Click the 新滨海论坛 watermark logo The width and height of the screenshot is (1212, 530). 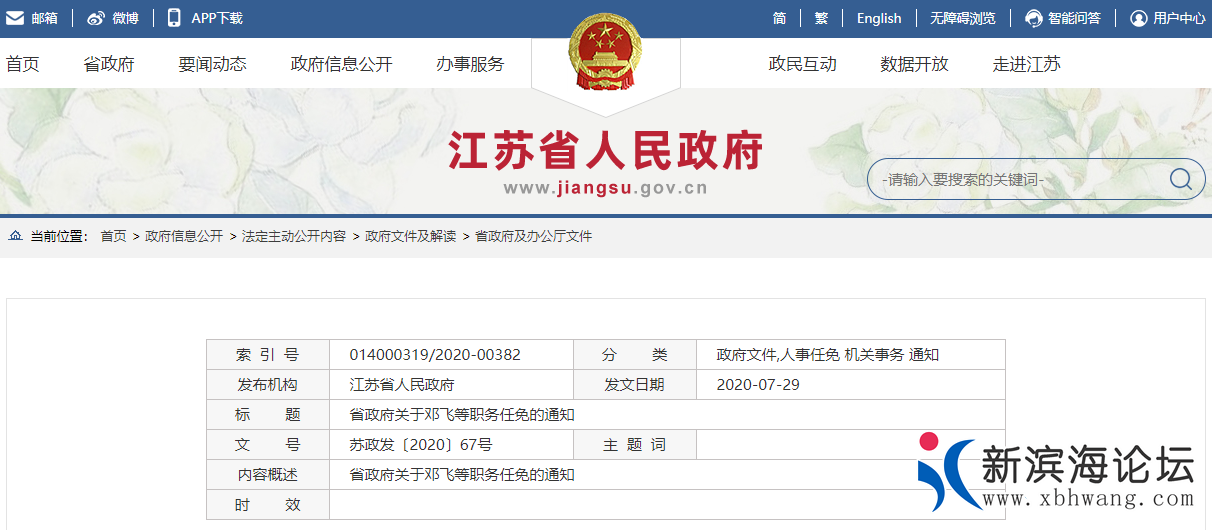pyautogui.click(x=1060, y=474)
